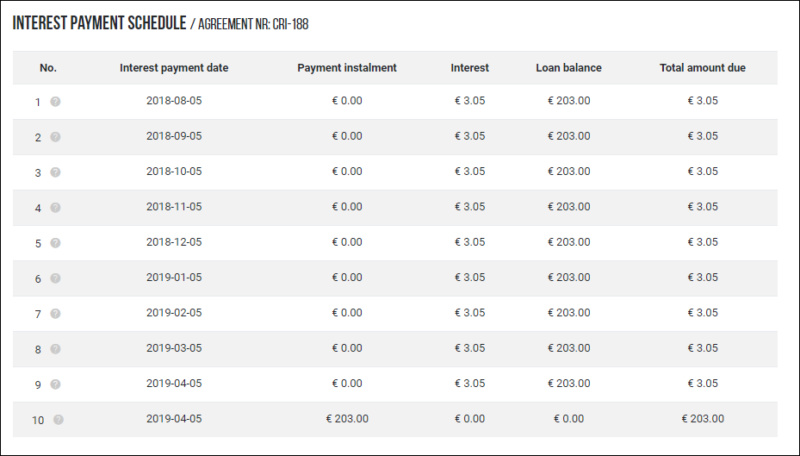Click the help icon next to row 10
The width and height of the screenshot is (800, 456).
click(58, 419)
